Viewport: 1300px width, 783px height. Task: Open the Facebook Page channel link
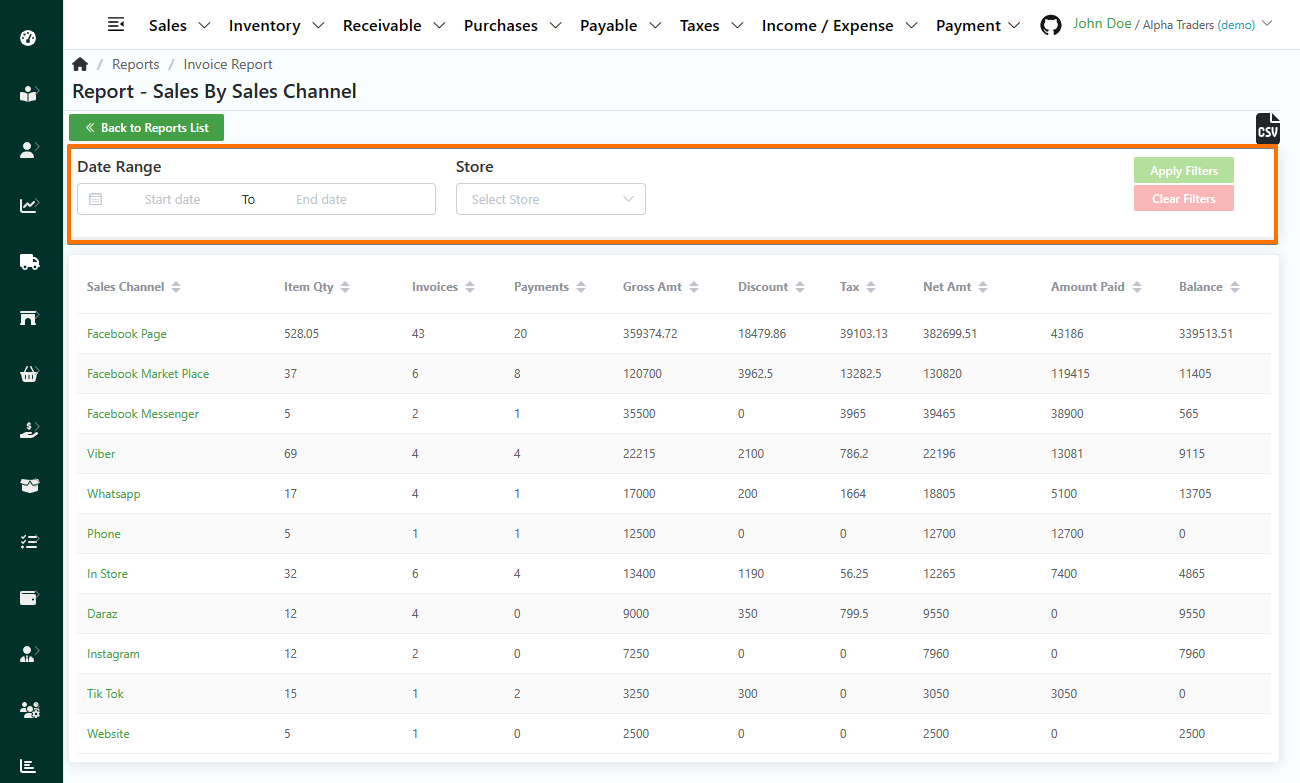pos(127,334)
